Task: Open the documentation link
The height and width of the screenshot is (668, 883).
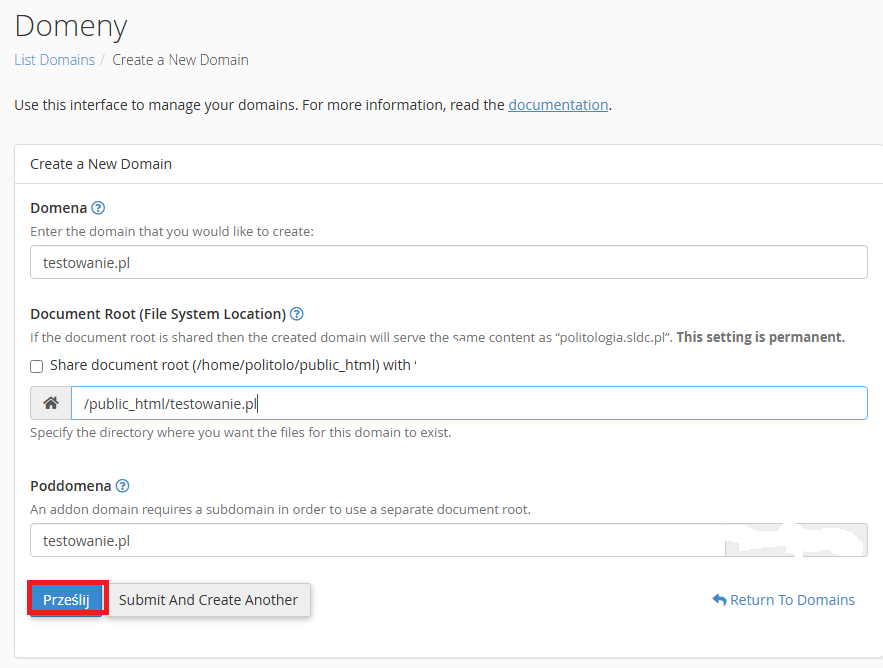Action: click(558, 104)
